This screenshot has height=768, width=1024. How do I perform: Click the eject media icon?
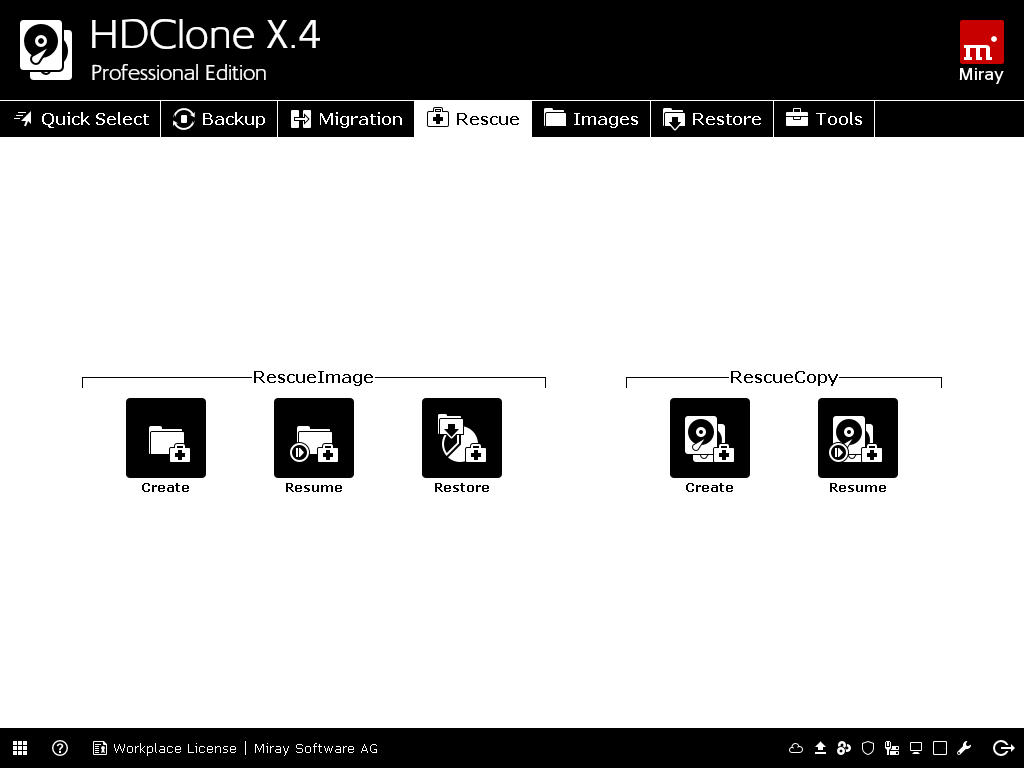tap(820, 748)
